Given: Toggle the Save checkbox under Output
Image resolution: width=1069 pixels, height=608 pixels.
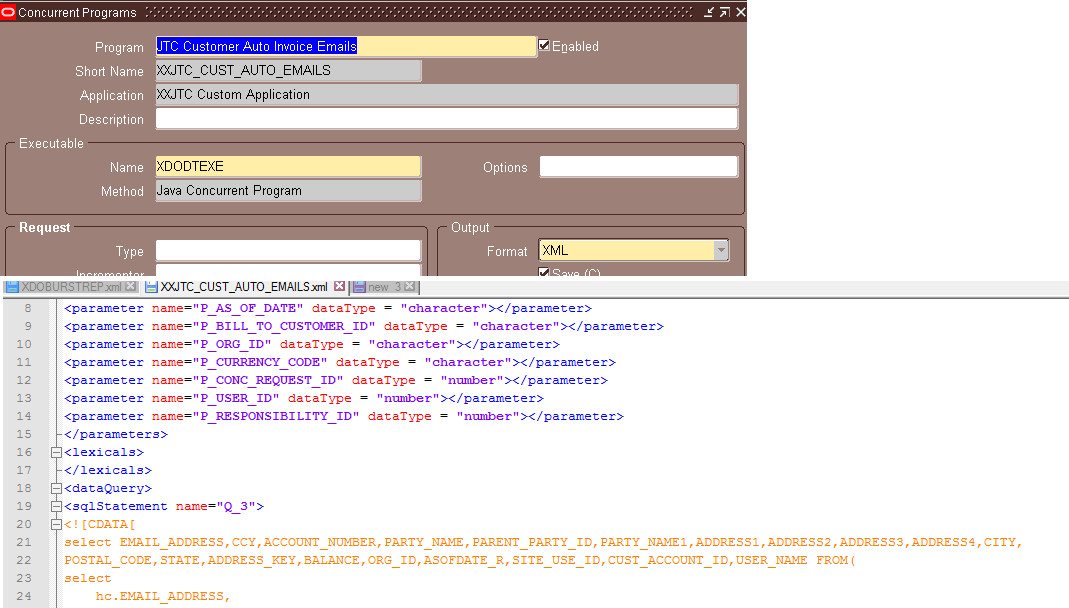Looking at the screenshot, I should 545,272.
